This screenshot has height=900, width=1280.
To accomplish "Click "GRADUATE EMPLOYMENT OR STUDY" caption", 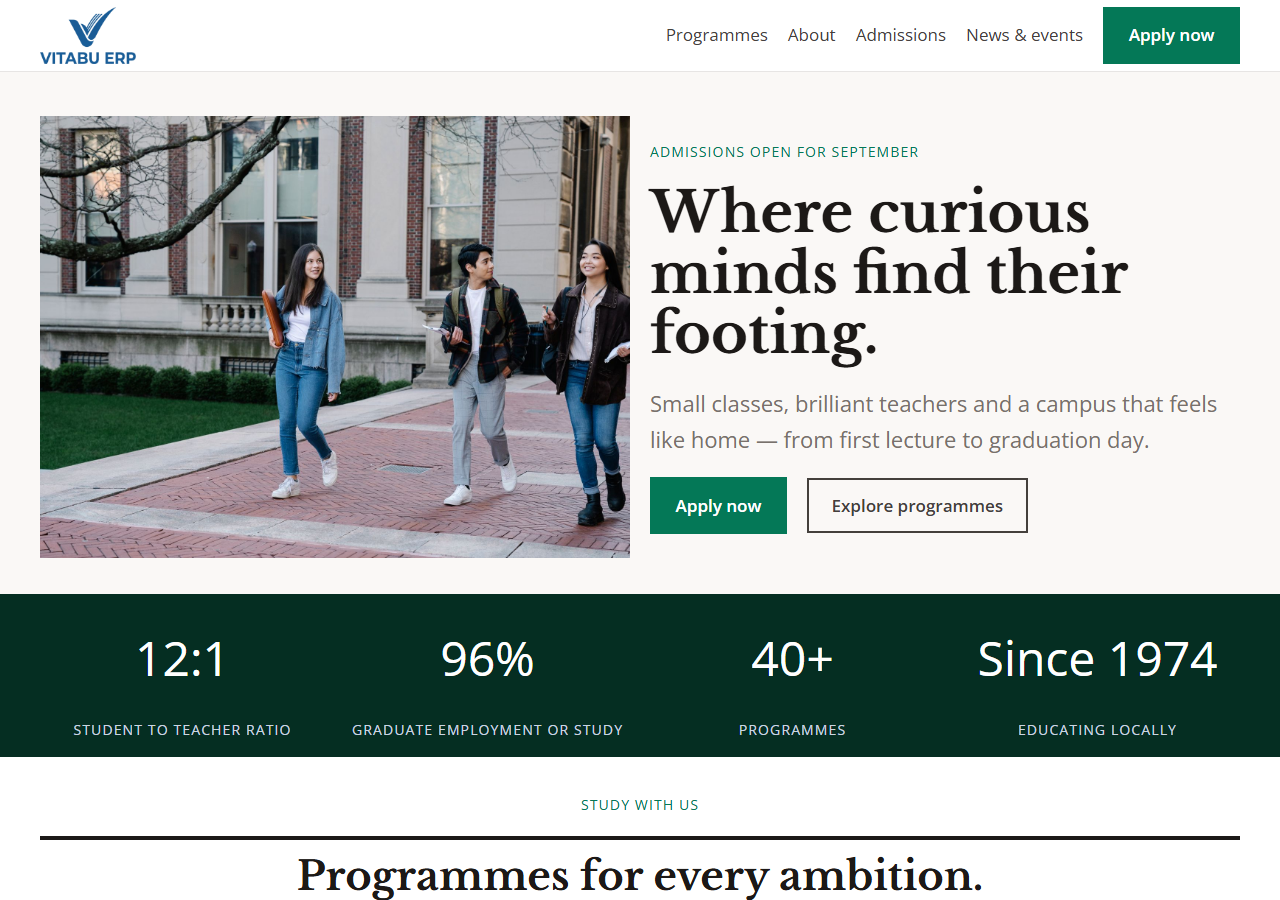I will click(487, 730).
